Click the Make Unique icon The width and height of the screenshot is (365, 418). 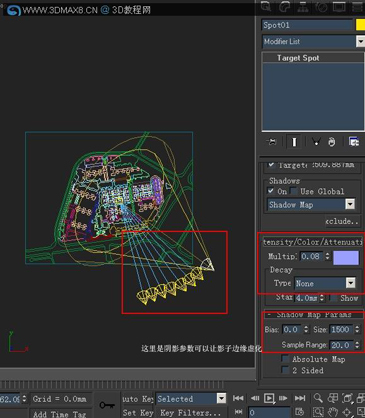tap(316, 142)
